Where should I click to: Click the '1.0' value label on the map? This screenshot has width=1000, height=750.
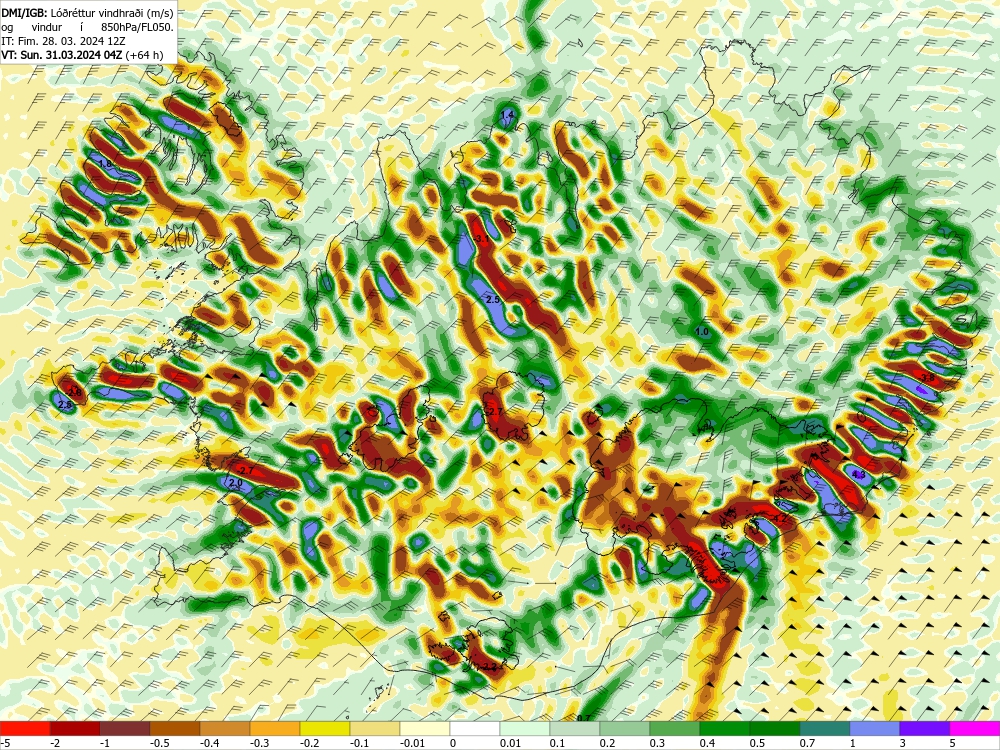pyautogui.click(x=702, y=332)
